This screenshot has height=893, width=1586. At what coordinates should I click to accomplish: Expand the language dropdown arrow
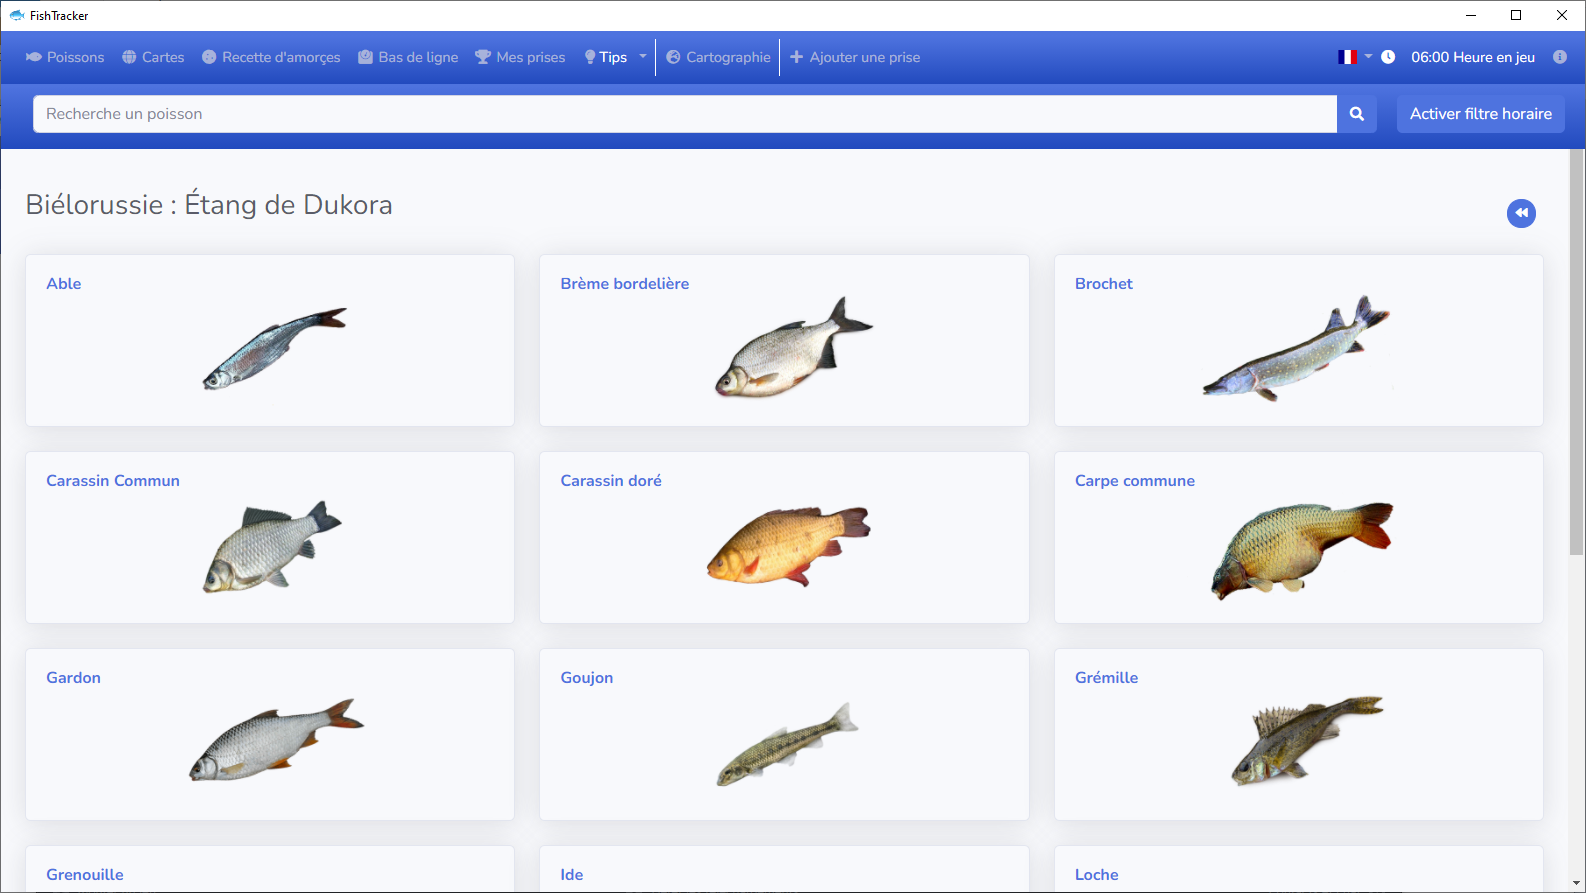(x=1368, y=57)
